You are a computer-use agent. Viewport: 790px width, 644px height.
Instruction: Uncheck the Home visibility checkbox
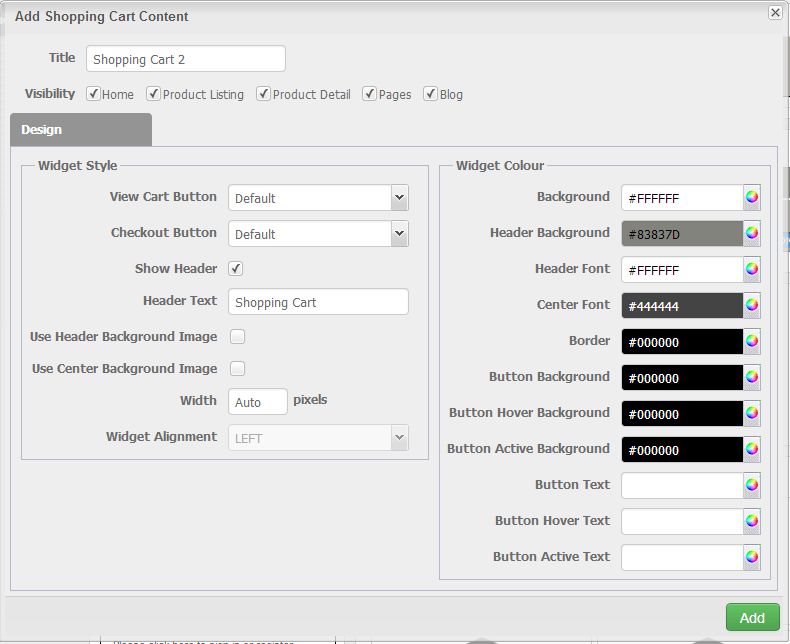click(x=93, y=93)
